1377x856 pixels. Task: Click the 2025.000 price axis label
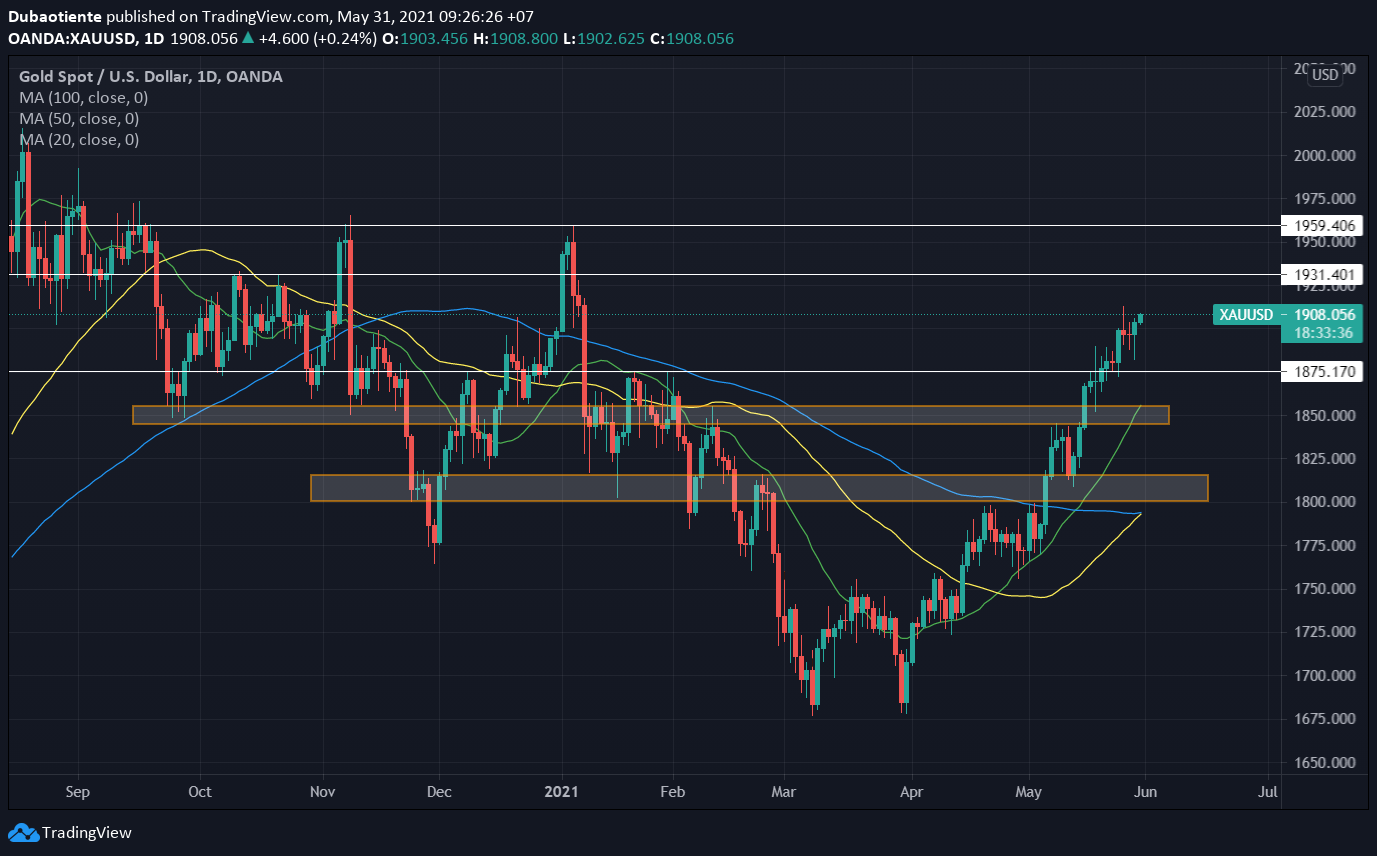(x=1323, y=112)
